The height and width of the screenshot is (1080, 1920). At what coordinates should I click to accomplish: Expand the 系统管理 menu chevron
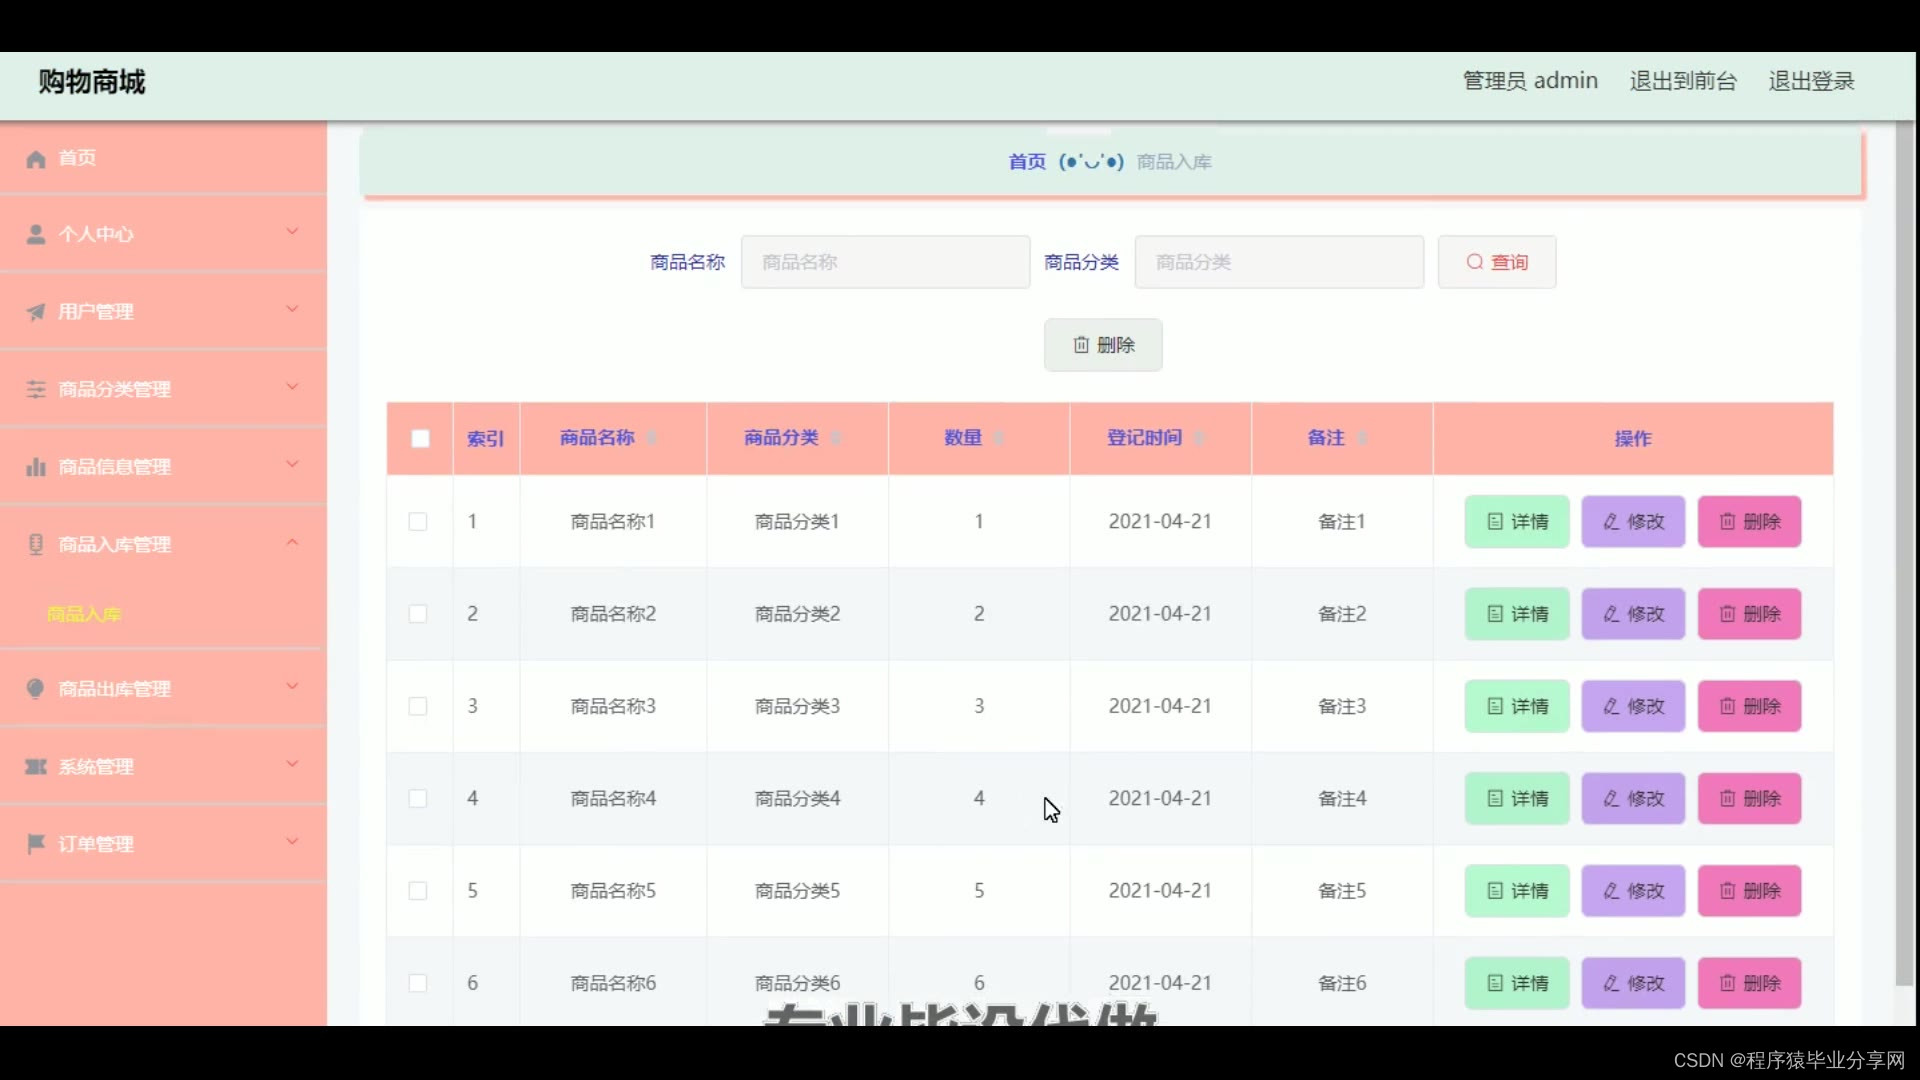click(x=292, y=765)
